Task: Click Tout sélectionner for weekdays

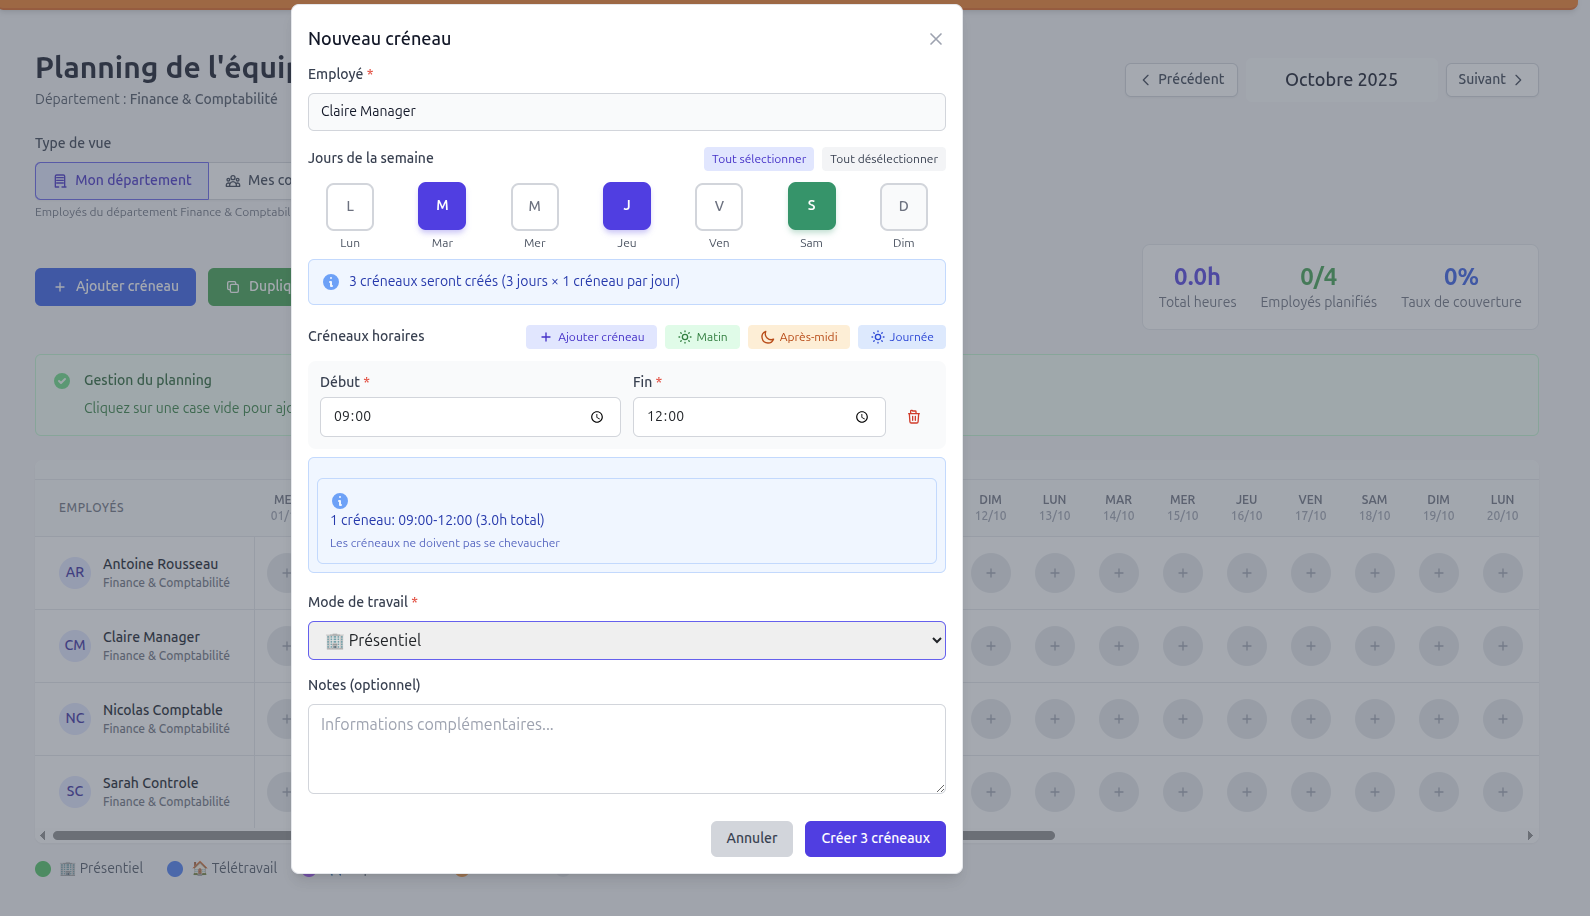Action: pos(758,159)
